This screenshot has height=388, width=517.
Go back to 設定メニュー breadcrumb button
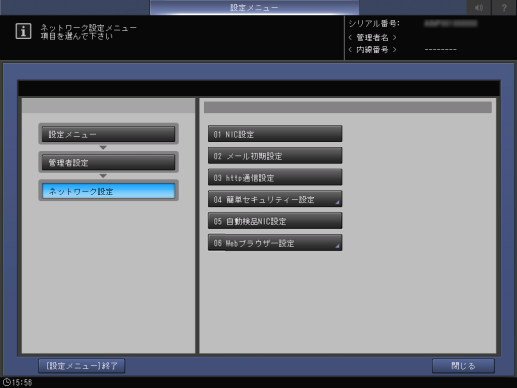108,134
